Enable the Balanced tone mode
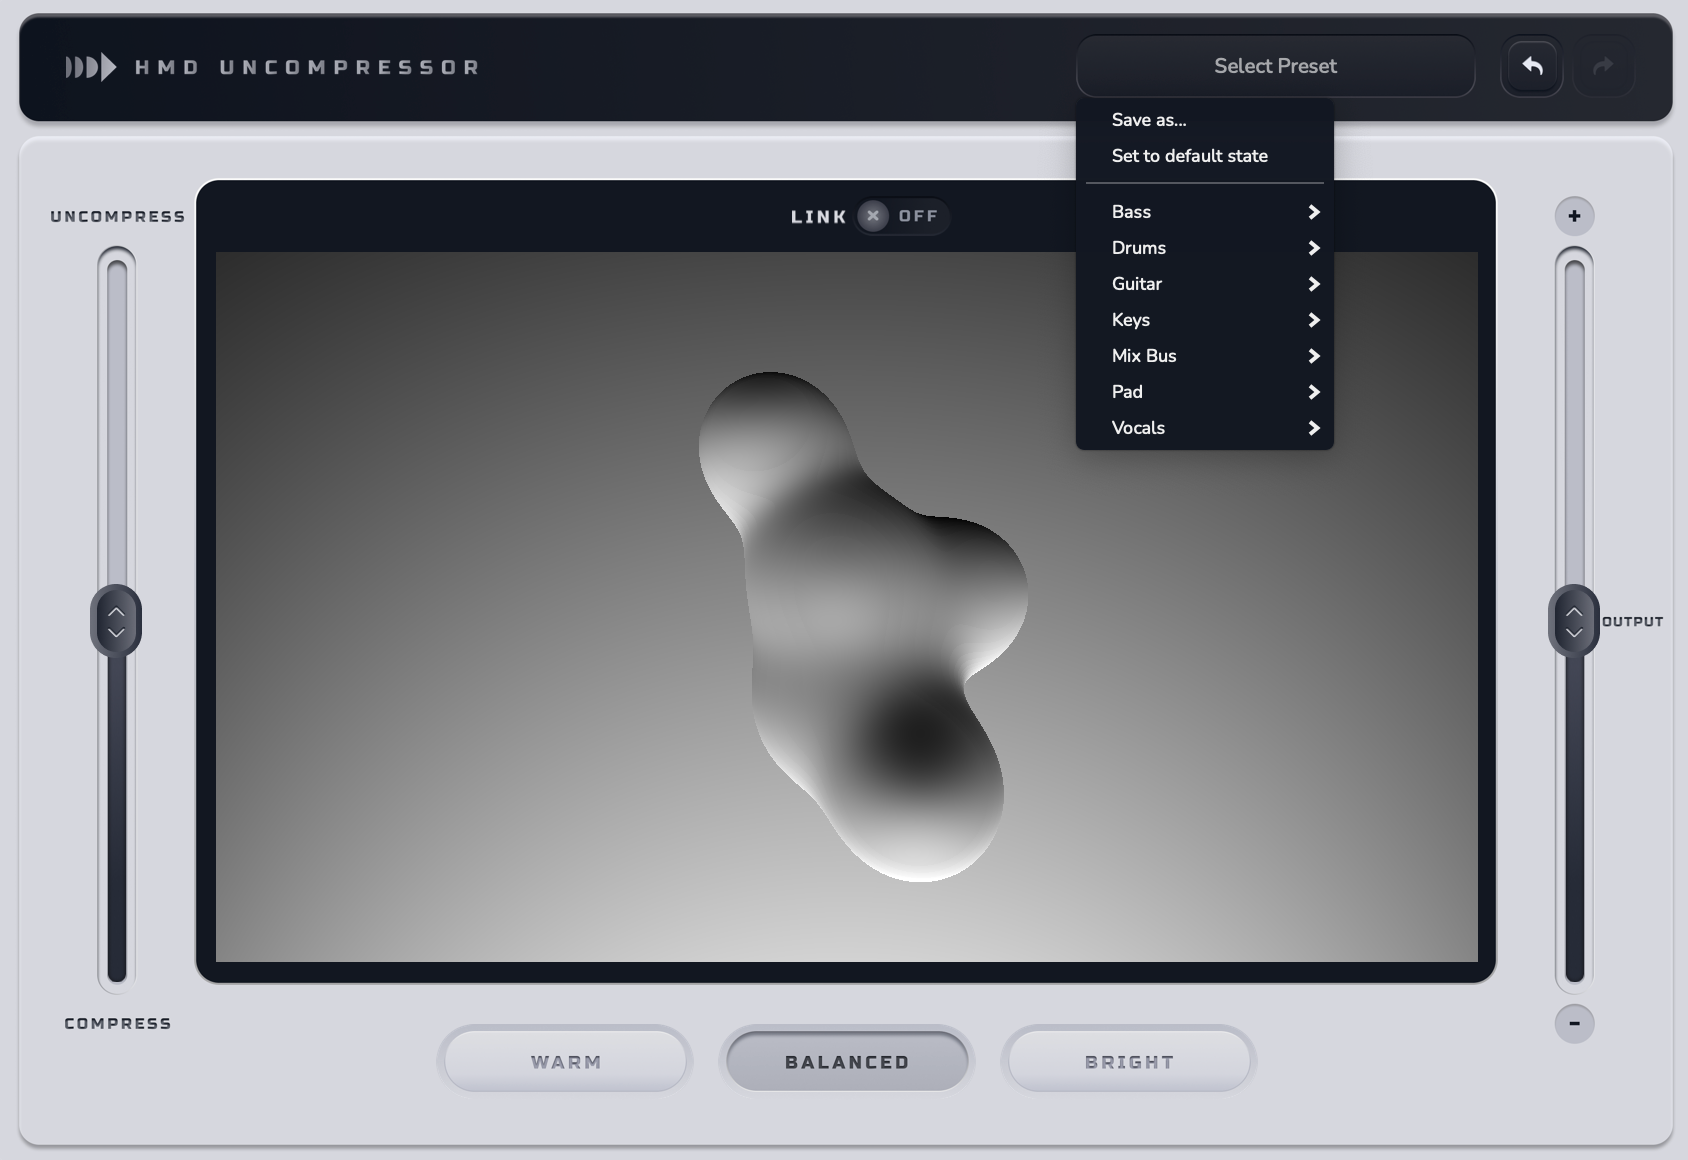 coord(846,1061)
